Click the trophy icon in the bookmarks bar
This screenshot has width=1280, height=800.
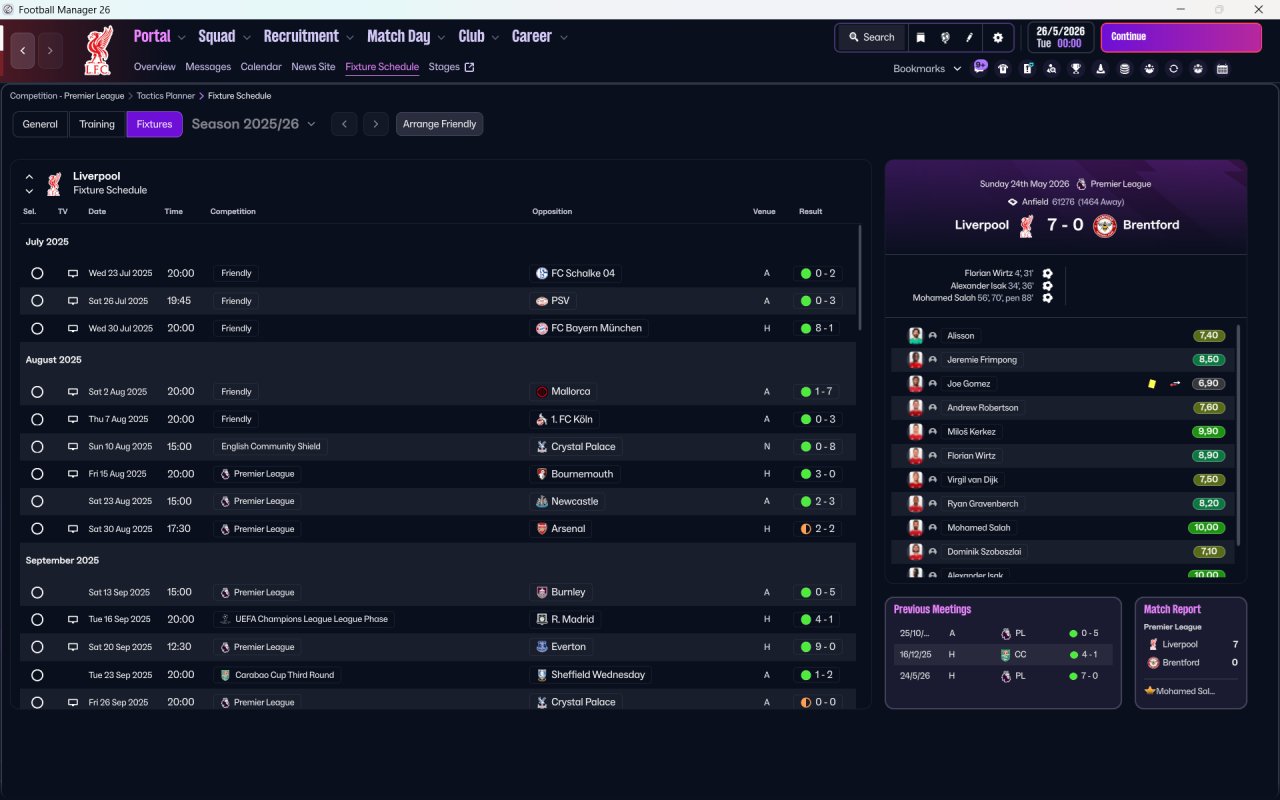pyautogui.click(x=1076, y=69)
